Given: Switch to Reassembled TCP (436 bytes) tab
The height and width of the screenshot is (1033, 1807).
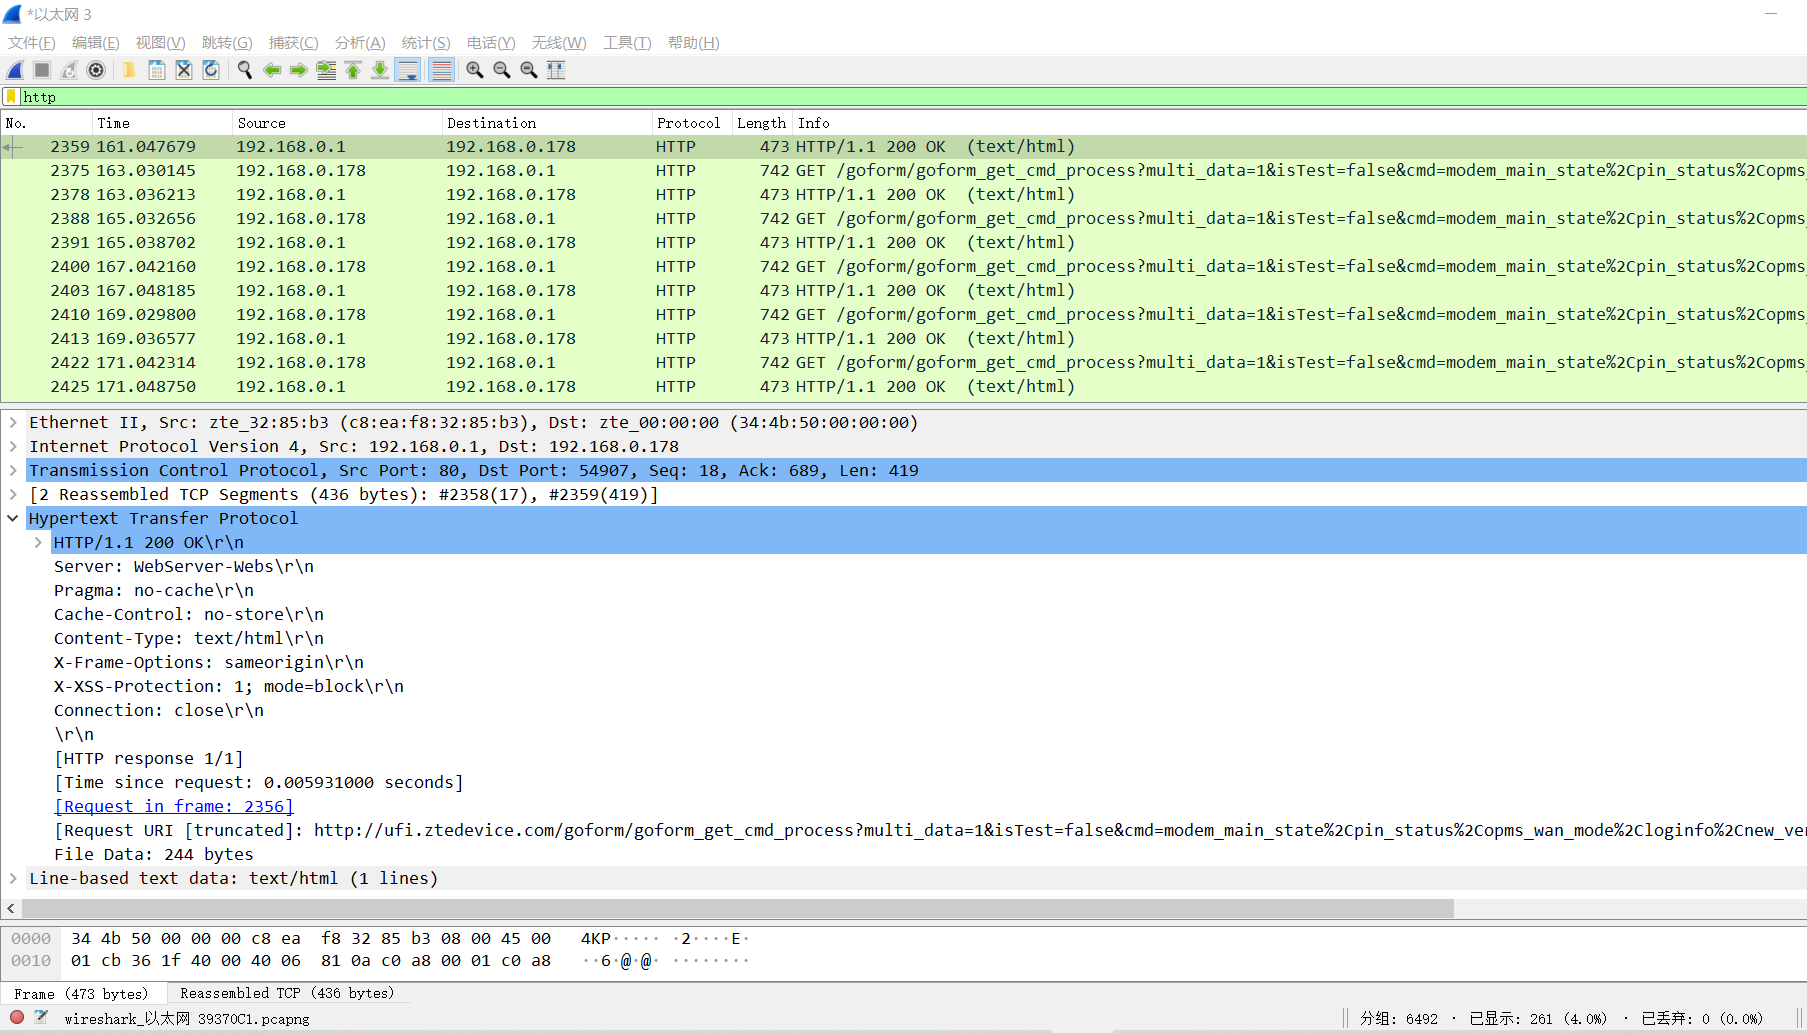Looking at the screenshot, I should coord(287,994).
